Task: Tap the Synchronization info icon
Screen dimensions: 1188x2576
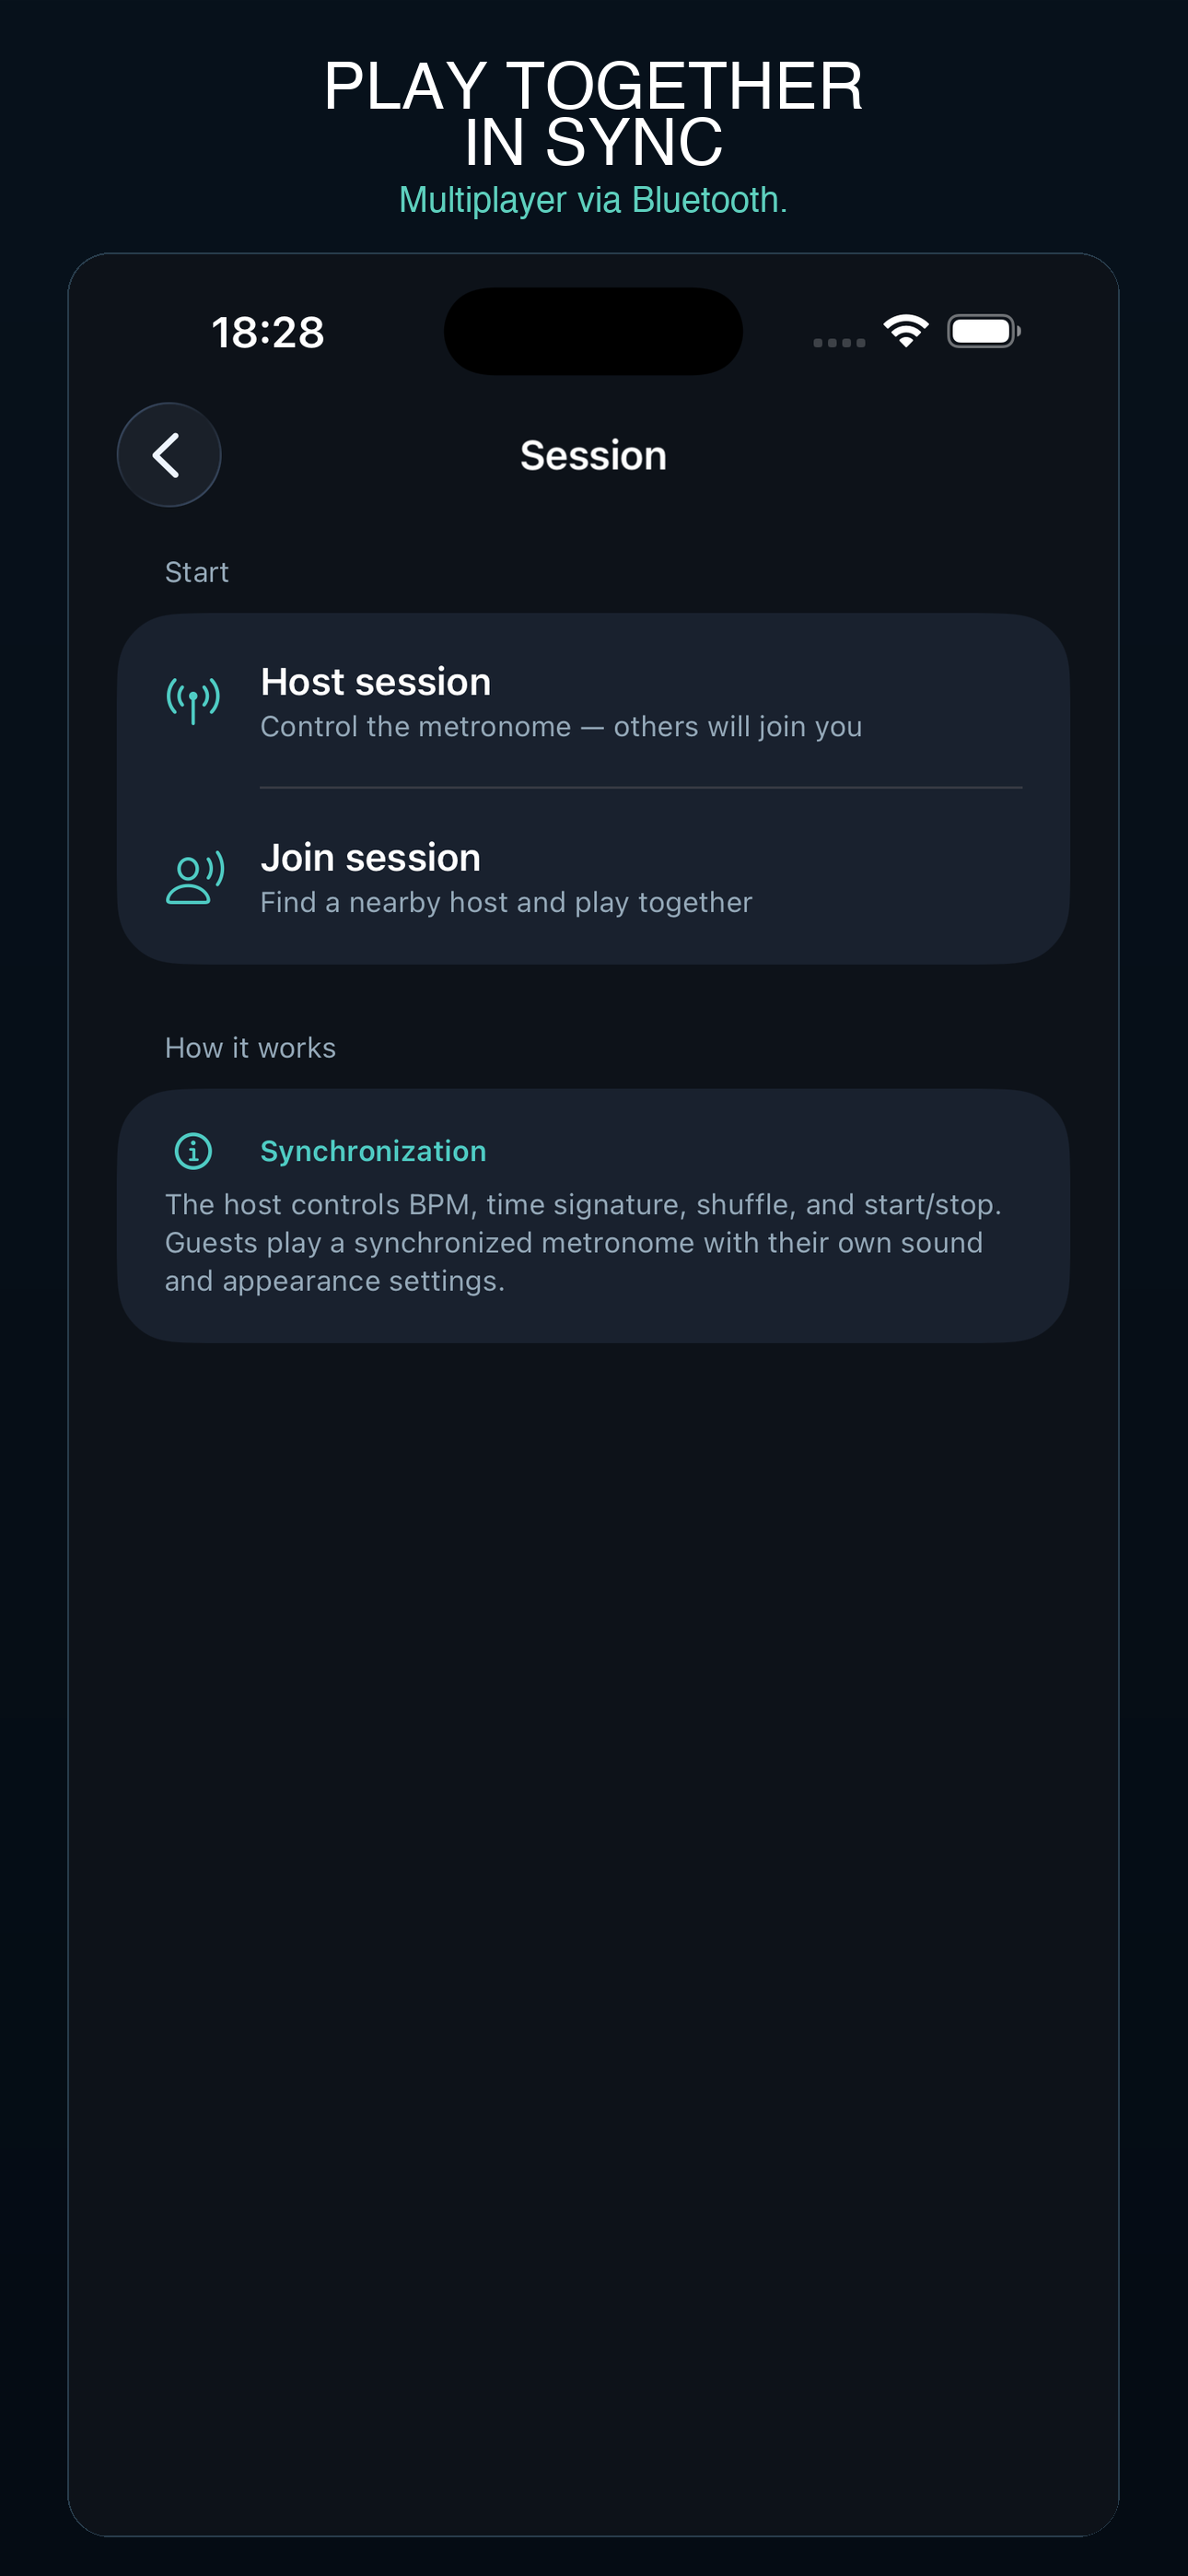Action: pos(193,1151)
